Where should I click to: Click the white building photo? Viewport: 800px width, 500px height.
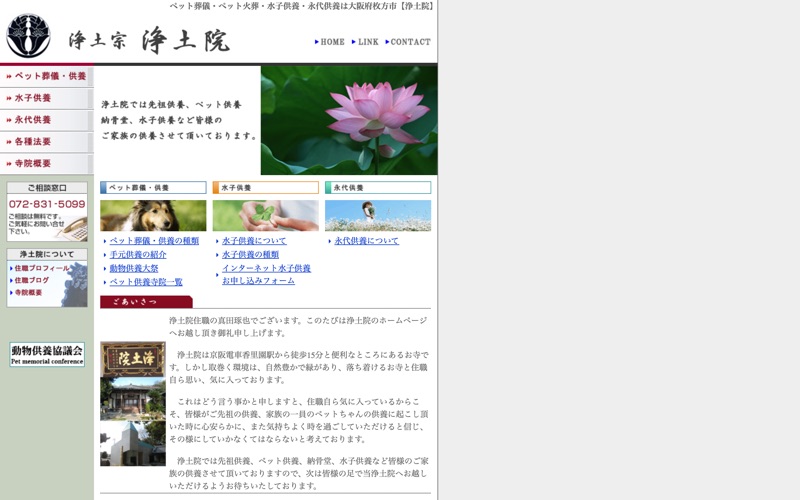(133, 443)
